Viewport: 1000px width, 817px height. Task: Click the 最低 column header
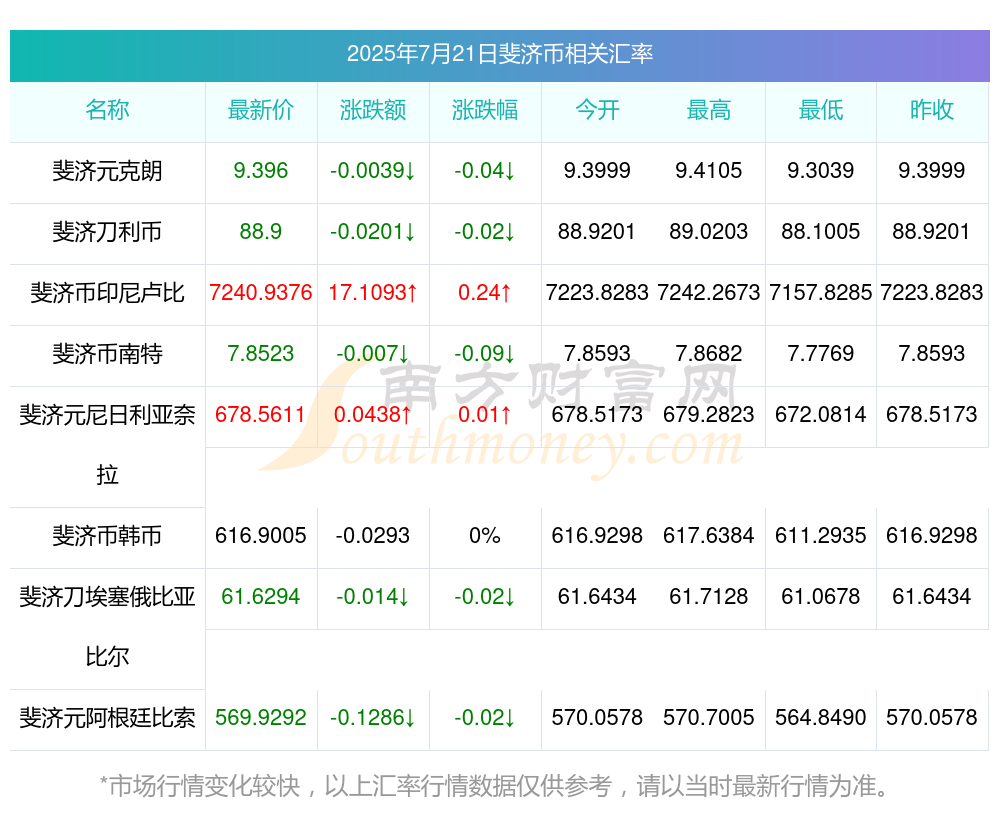click(821, 110)
